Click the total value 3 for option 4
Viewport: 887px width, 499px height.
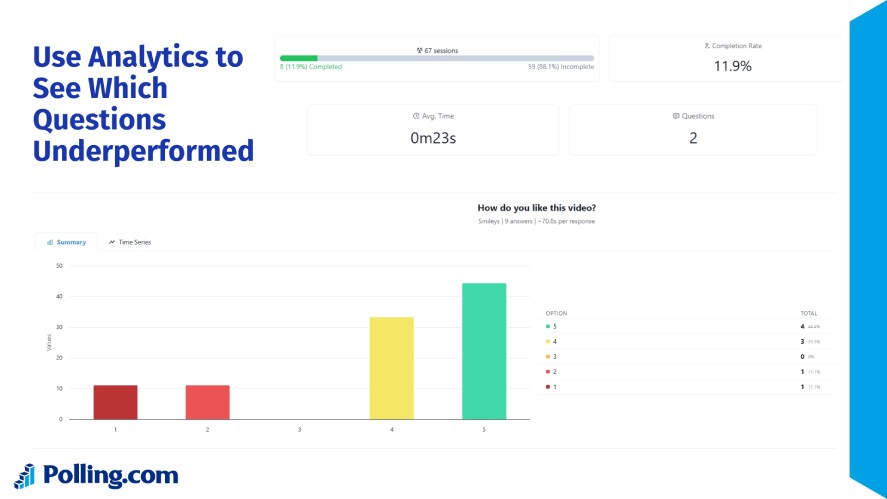802,342
